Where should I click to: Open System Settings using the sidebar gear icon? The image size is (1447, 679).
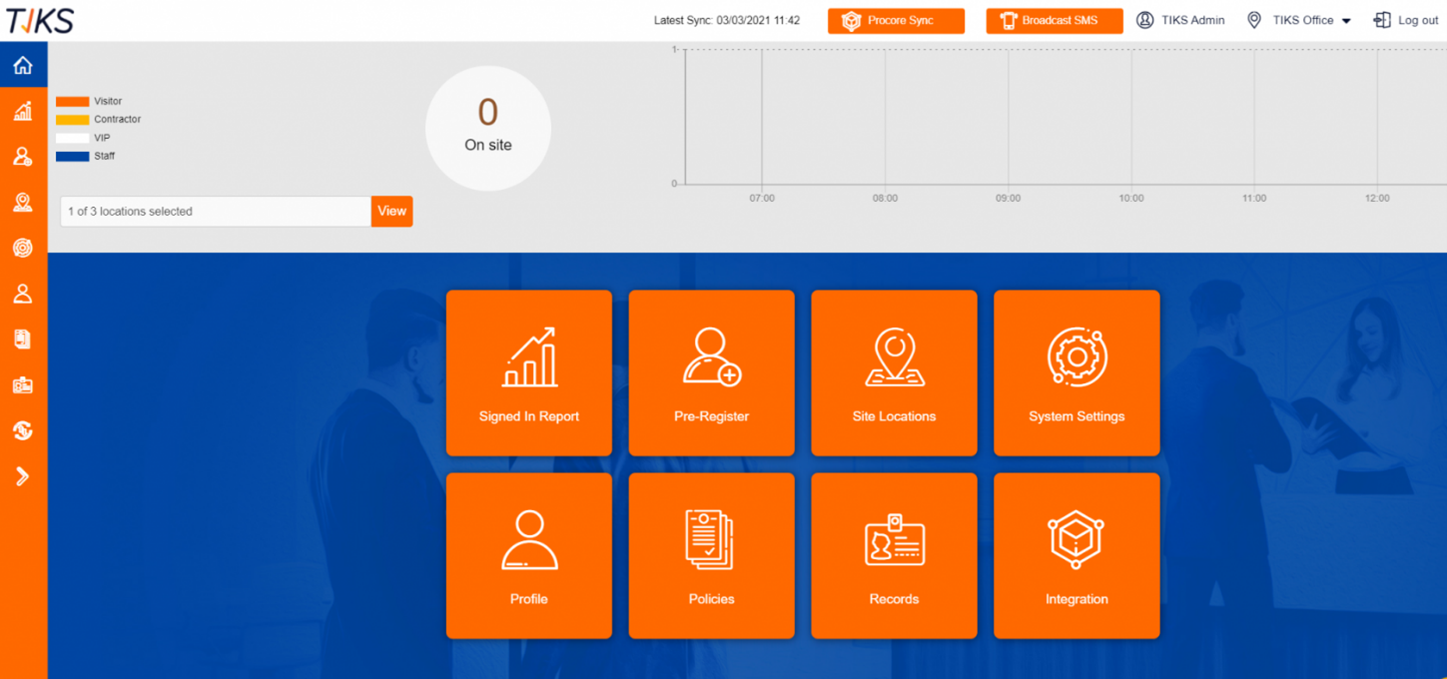[22, 248]
